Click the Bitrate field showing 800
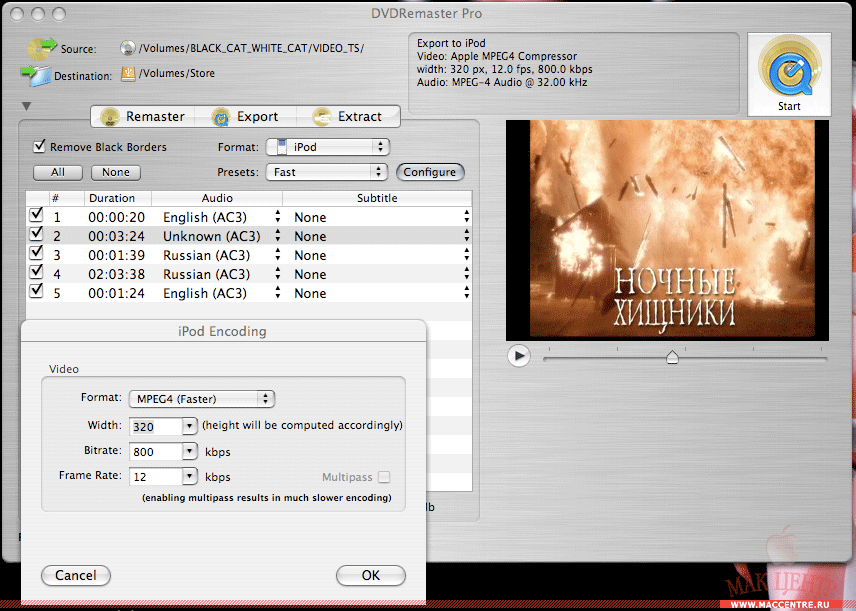The height and width of the screenshot is (611, 856). pyautogui.click(x=156, y=452)
